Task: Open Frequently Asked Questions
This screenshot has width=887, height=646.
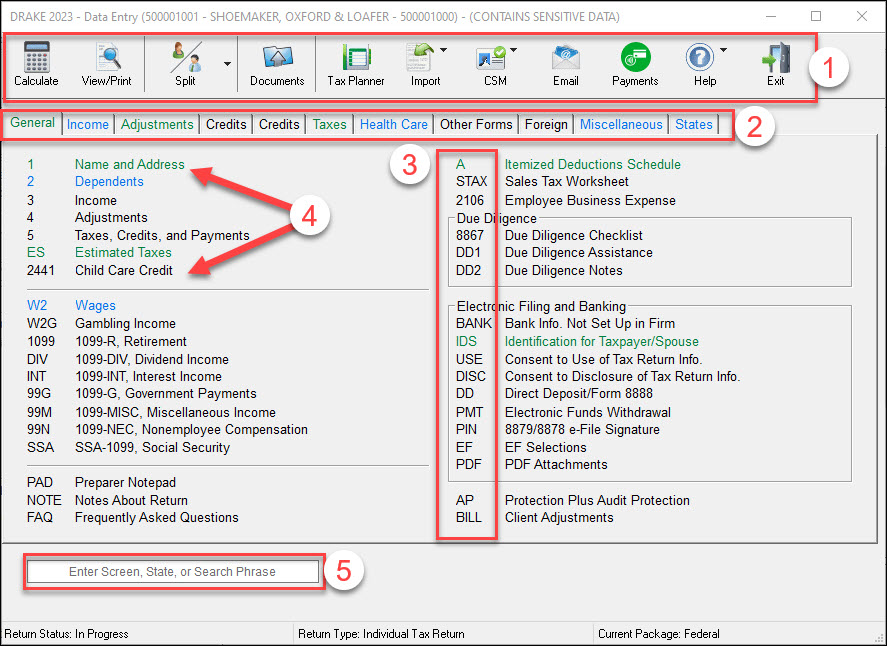Action: pos(157,518)
